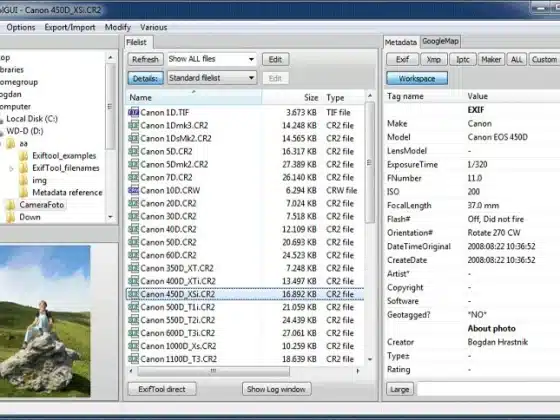Click the Canon 30D.CR2 file icon
560x420 pixels.
(133, 216)
